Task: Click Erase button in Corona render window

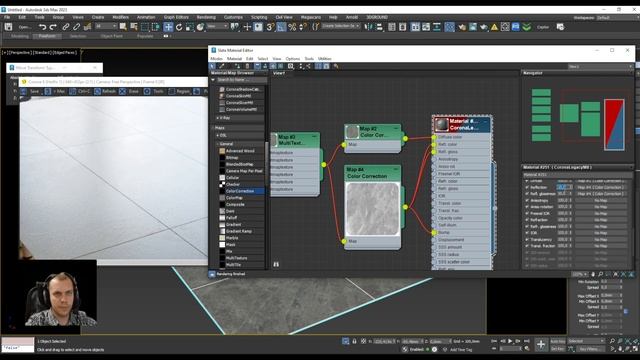Action: [129, 91]
